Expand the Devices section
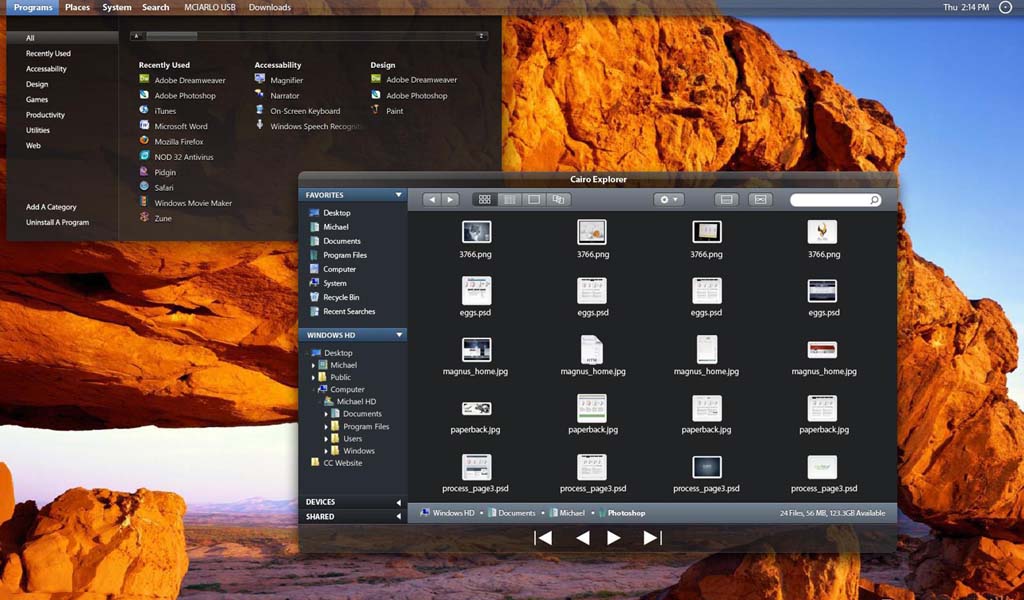This screenshot has height=600, width=1024. [x=399, y=502]
